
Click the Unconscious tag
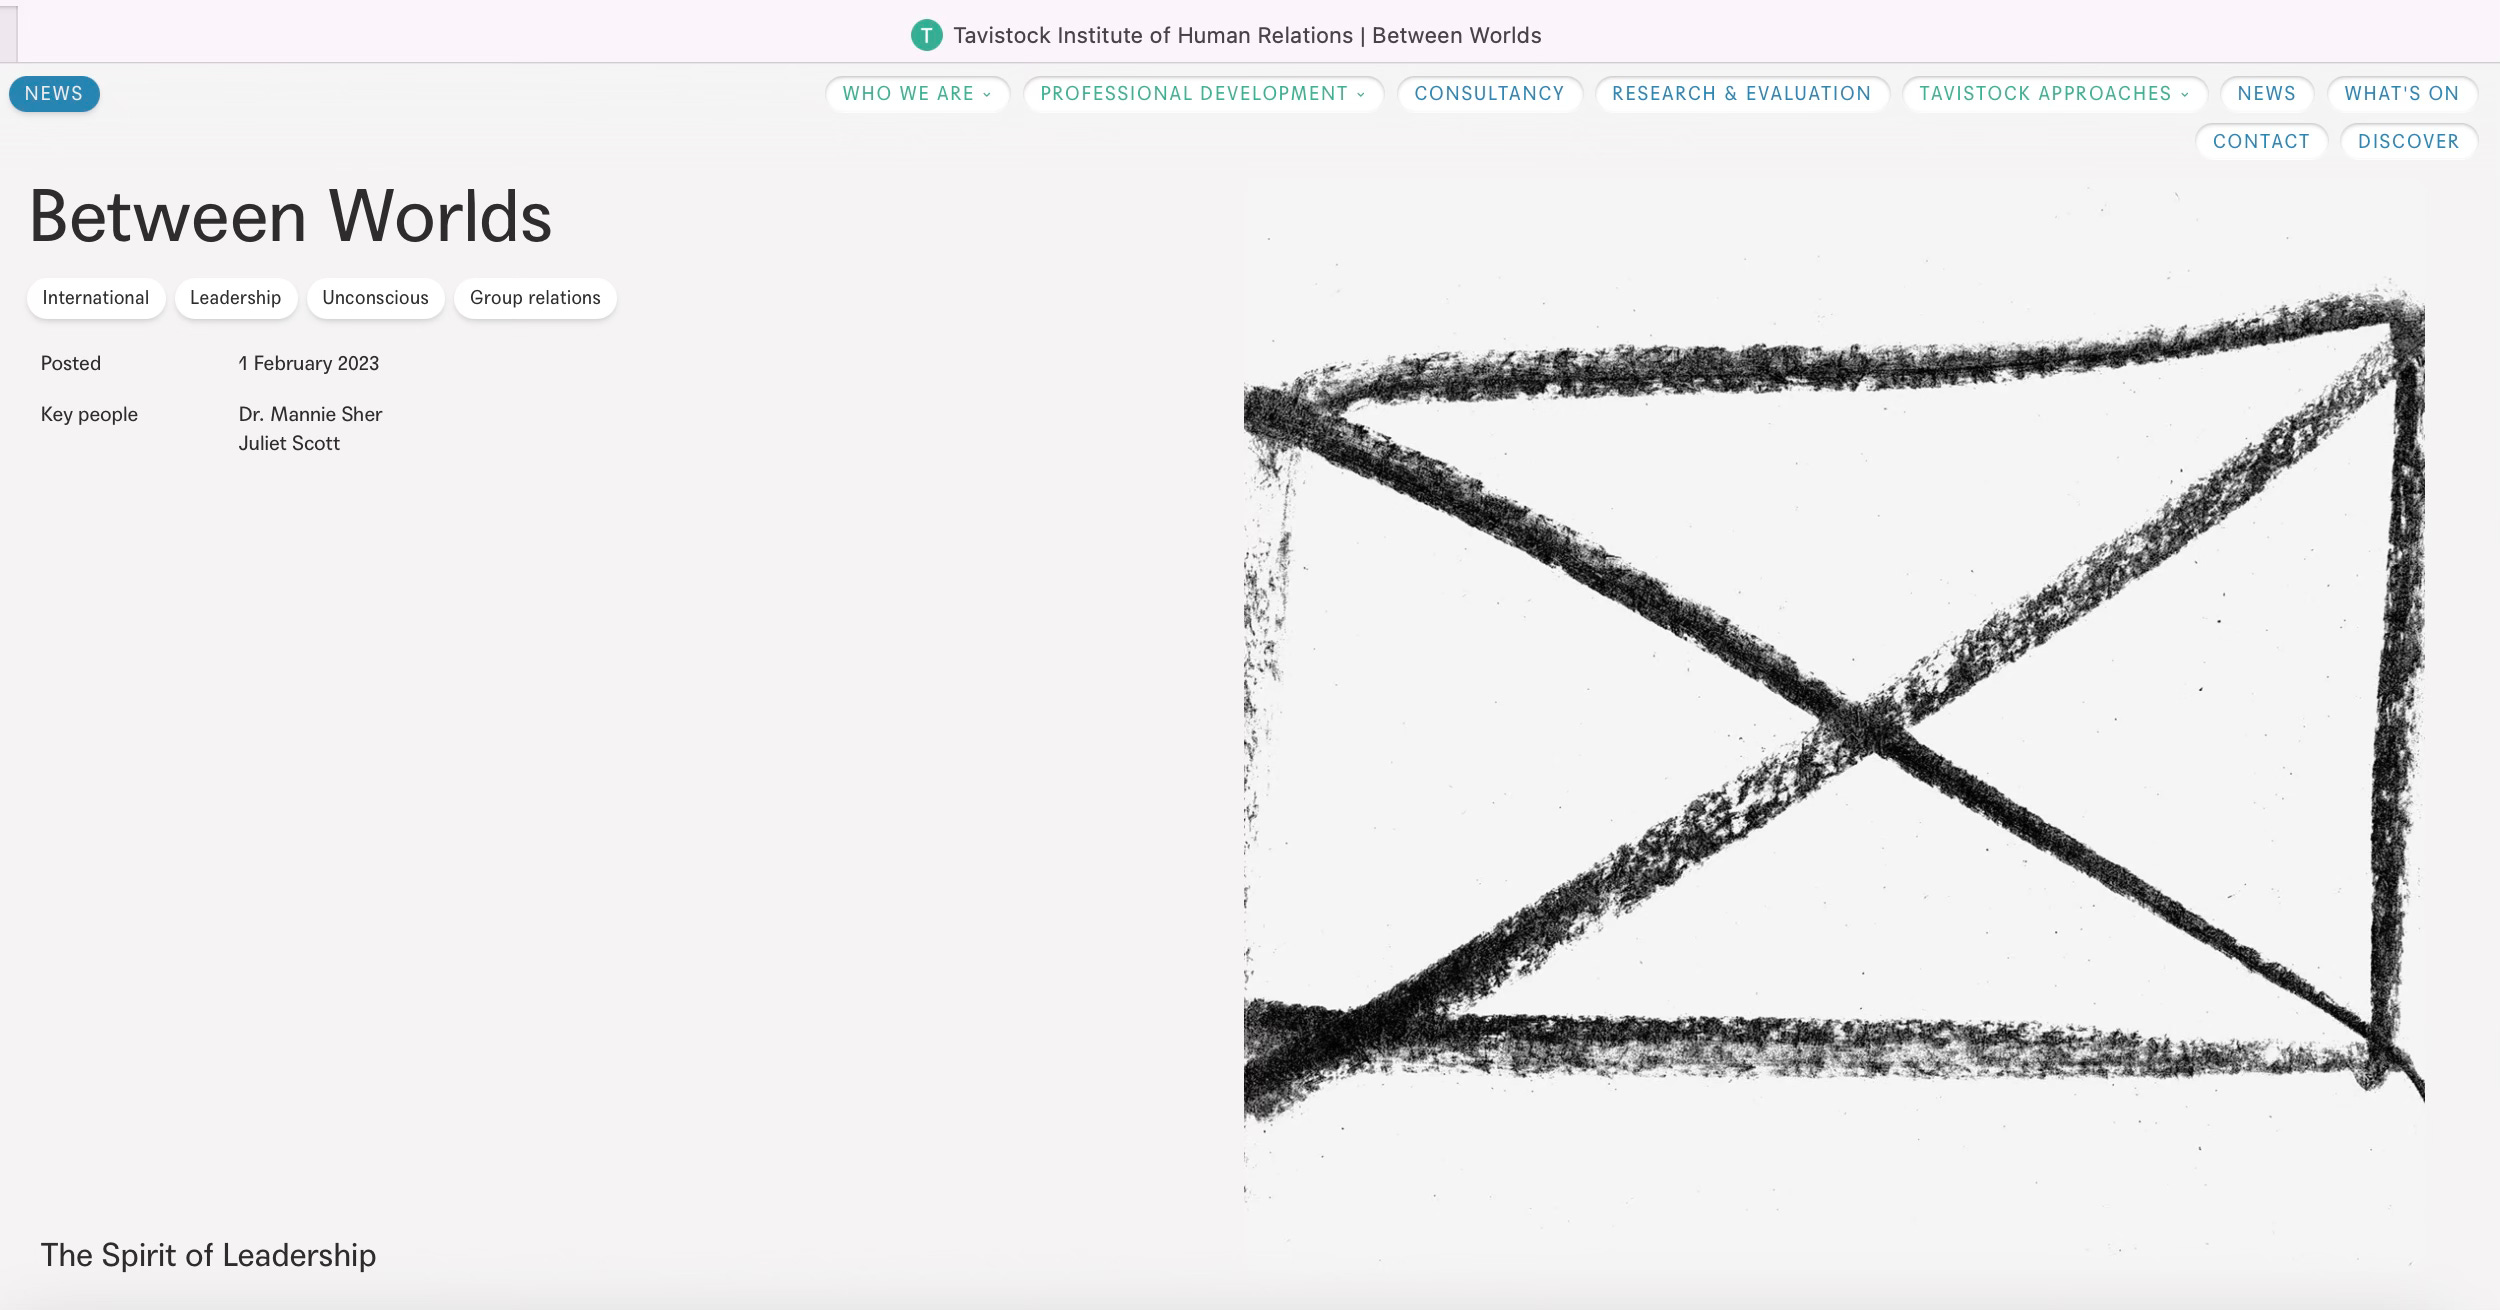375,298
